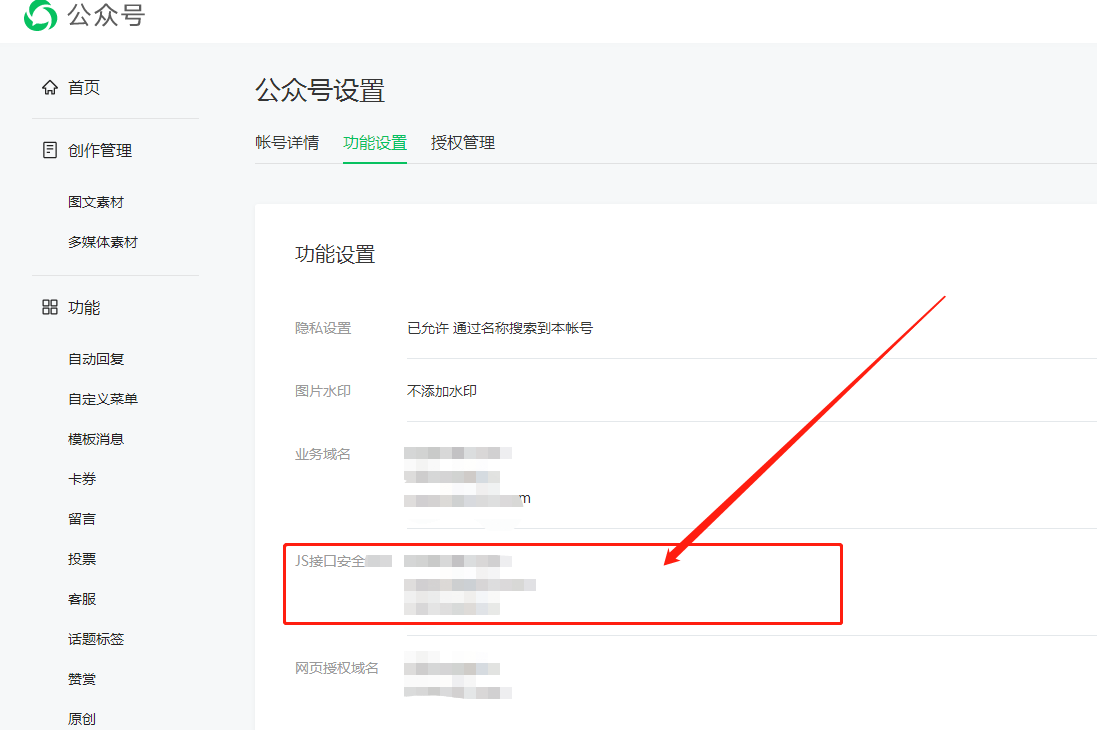The width and height of the screenshot is (1097, 730).
Task: Open 多媒体素材 in the sidebar
Action: [x=103, y=242]
